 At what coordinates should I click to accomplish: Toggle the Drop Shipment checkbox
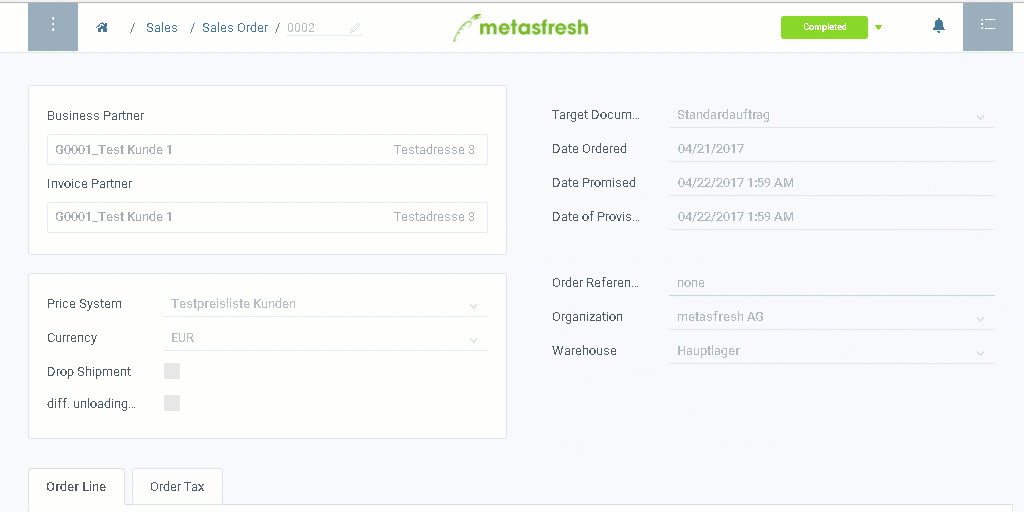pyautogui.click(x=172, y=371)
